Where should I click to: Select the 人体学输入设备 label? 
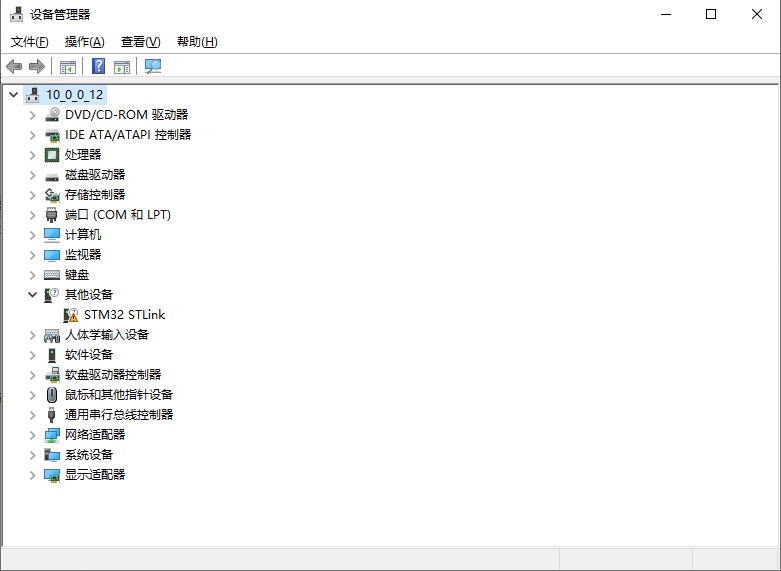click(107, 335)
